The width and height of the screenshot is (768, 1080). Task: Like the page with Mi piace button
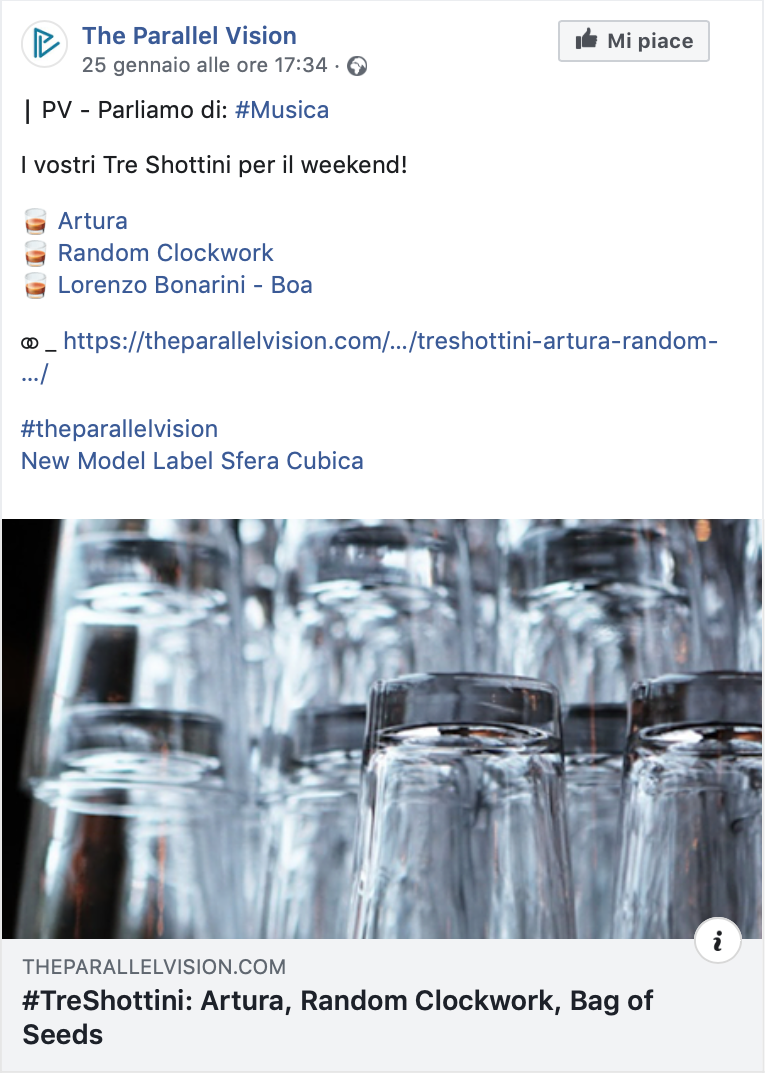(x=634, y=41)
